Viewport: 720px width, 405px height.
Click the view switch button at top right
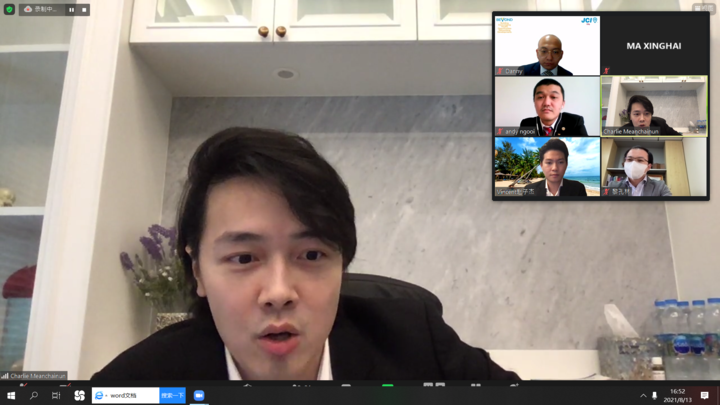coord(703,8)
